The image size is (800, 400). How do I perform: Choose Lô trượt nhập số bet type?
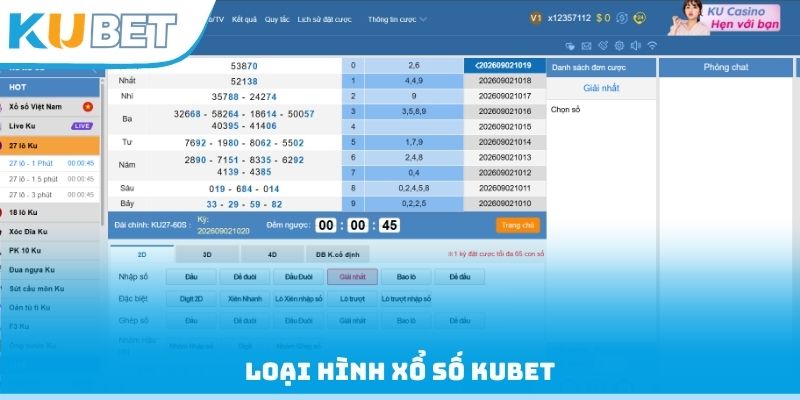pyautogui.click(x=406, y=299)
